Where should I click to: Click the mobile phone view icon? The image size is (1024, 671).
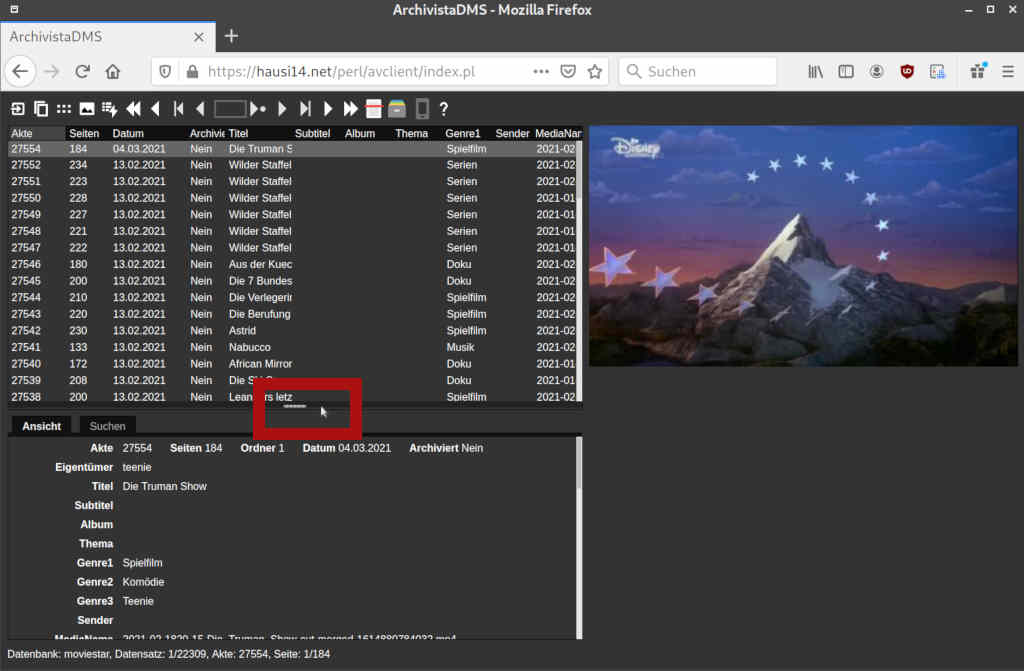423,109
